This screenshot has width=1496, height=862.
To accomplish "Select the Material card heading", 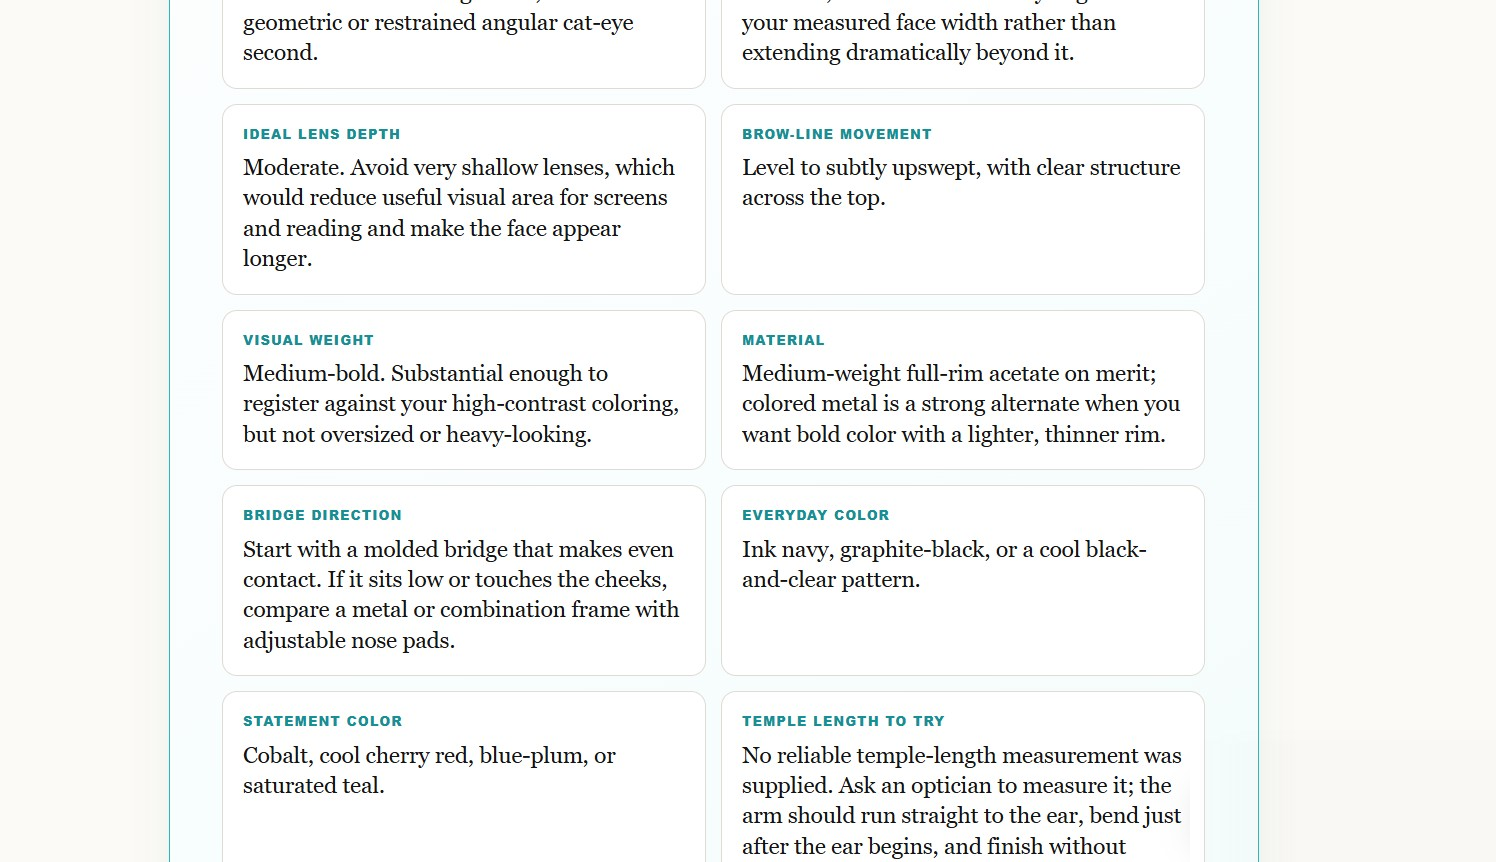I will click(783, 340).
